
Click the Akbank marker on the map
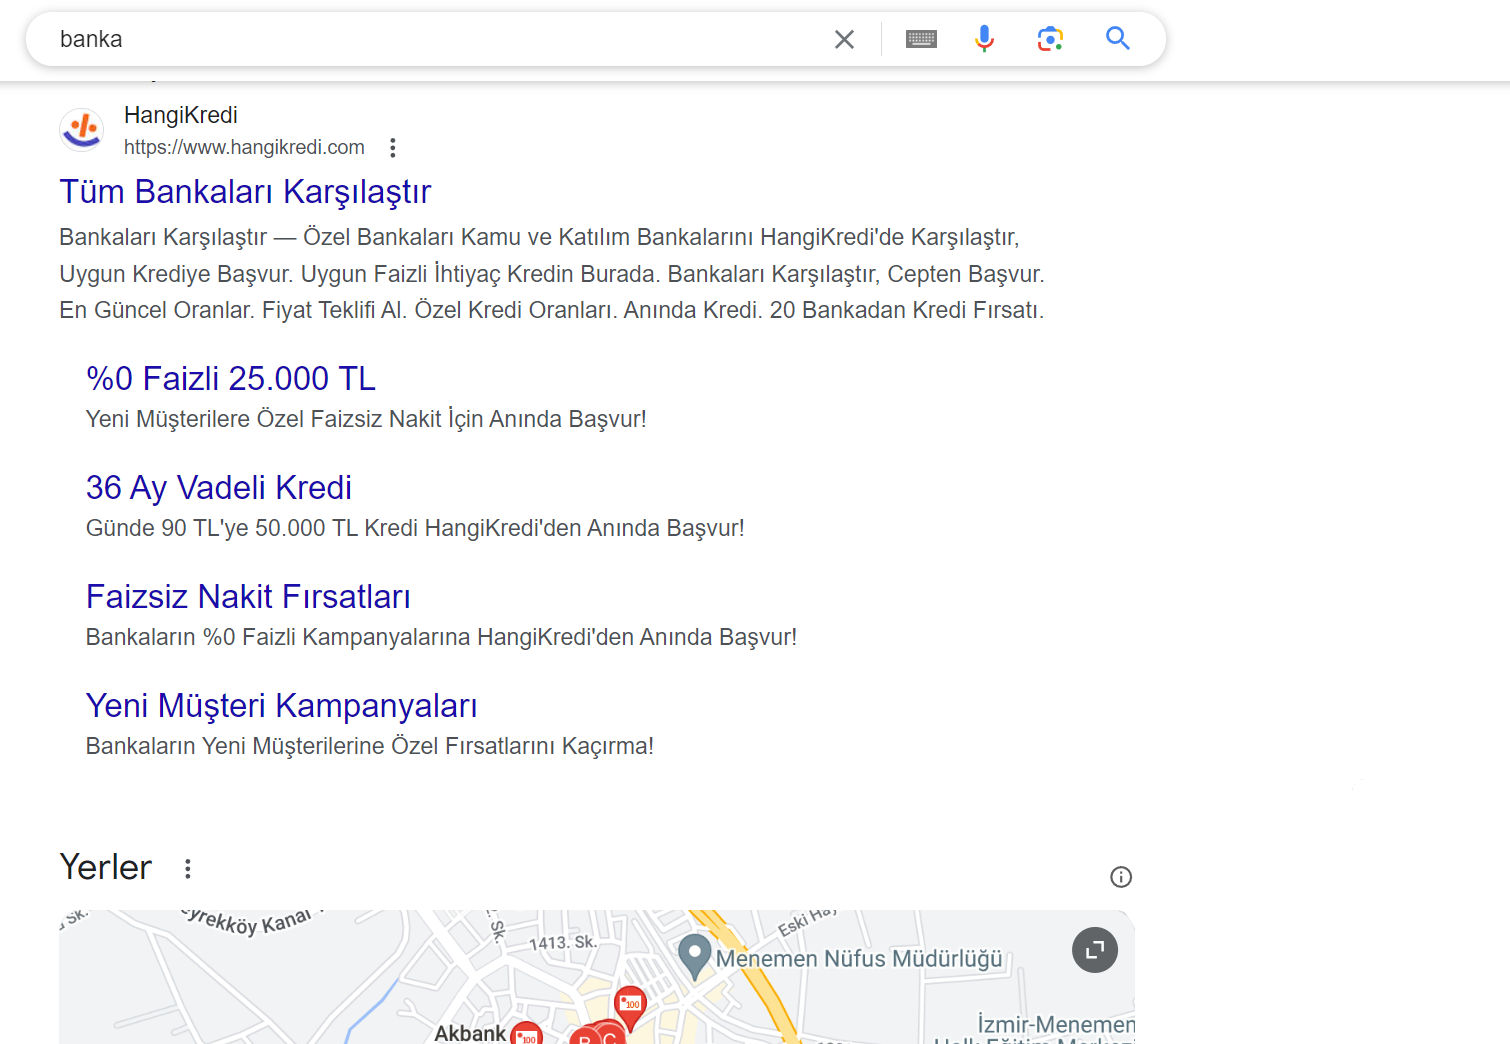coord(526,1033)
